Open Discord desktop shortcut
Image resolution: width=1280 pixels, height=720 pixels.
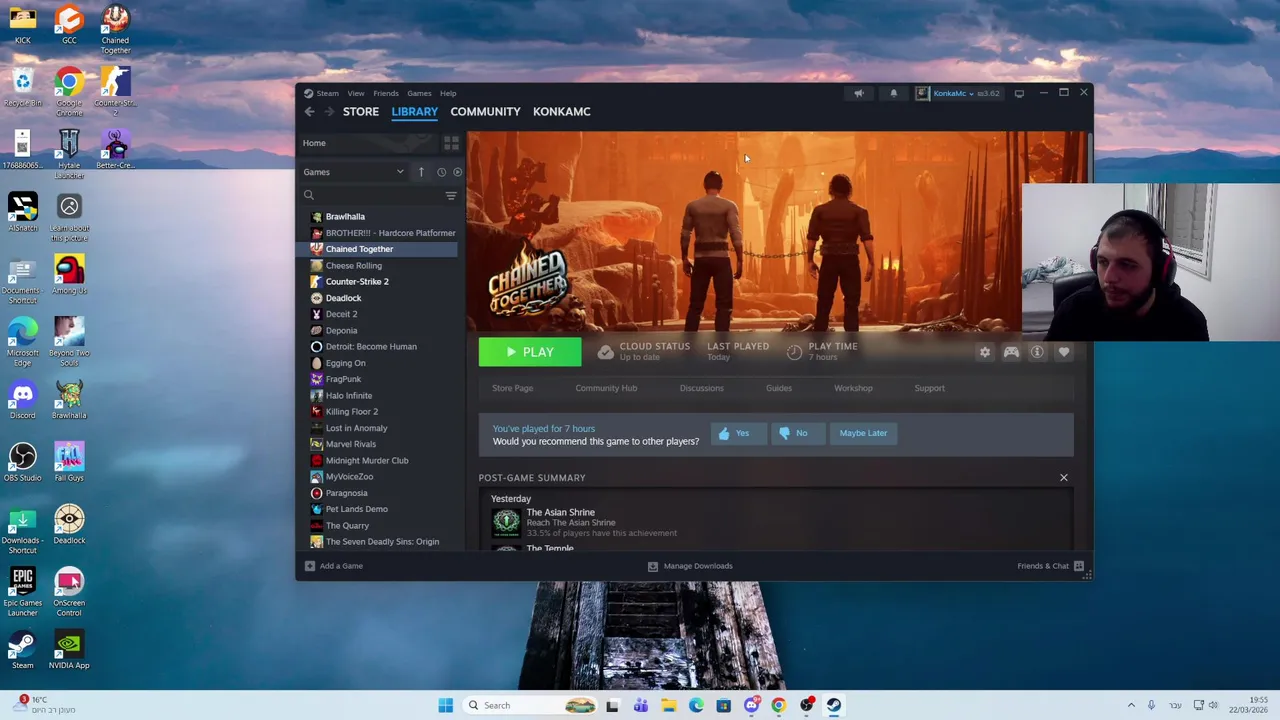pyautogui.click(x=22, y=400)
